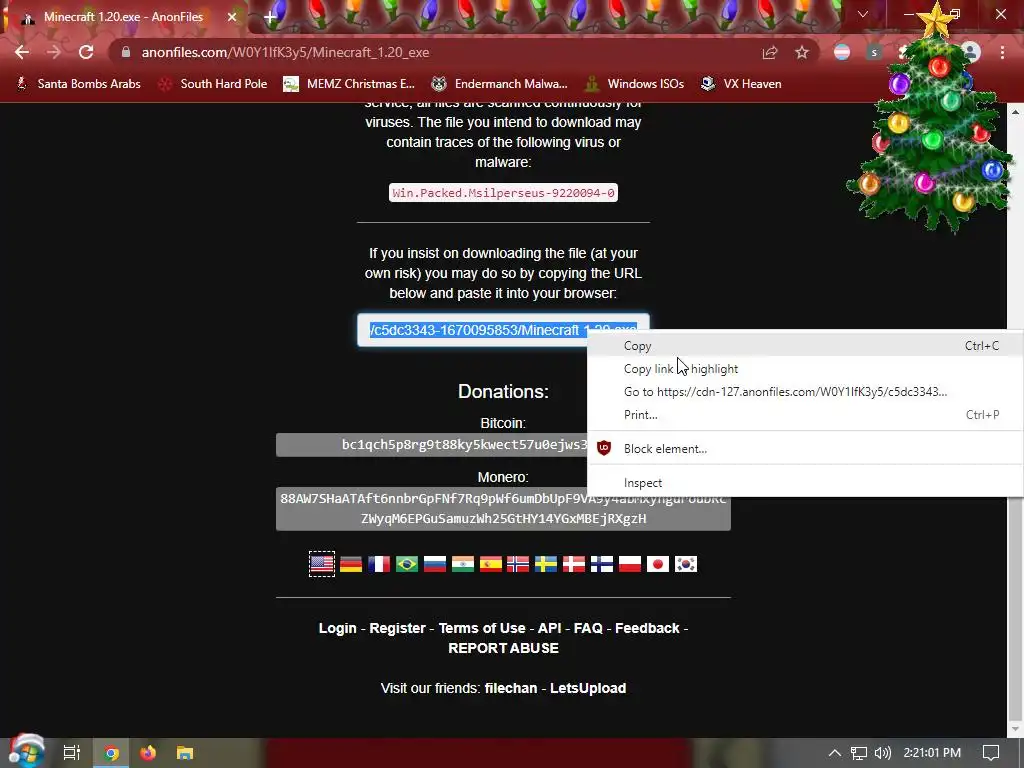Select the French flag language
1024x768 pixels.
click(x=379, y=564)
